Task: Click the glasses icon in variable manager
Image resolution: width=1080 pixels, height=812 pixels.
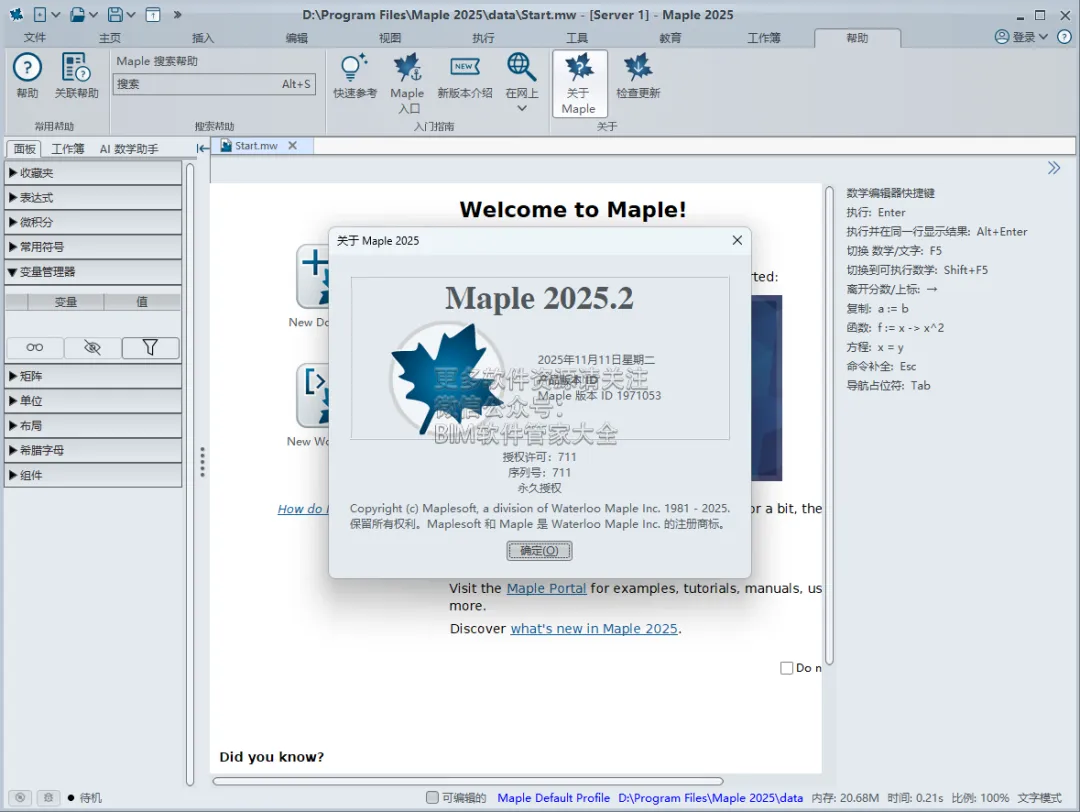Action: pos(34,348)
